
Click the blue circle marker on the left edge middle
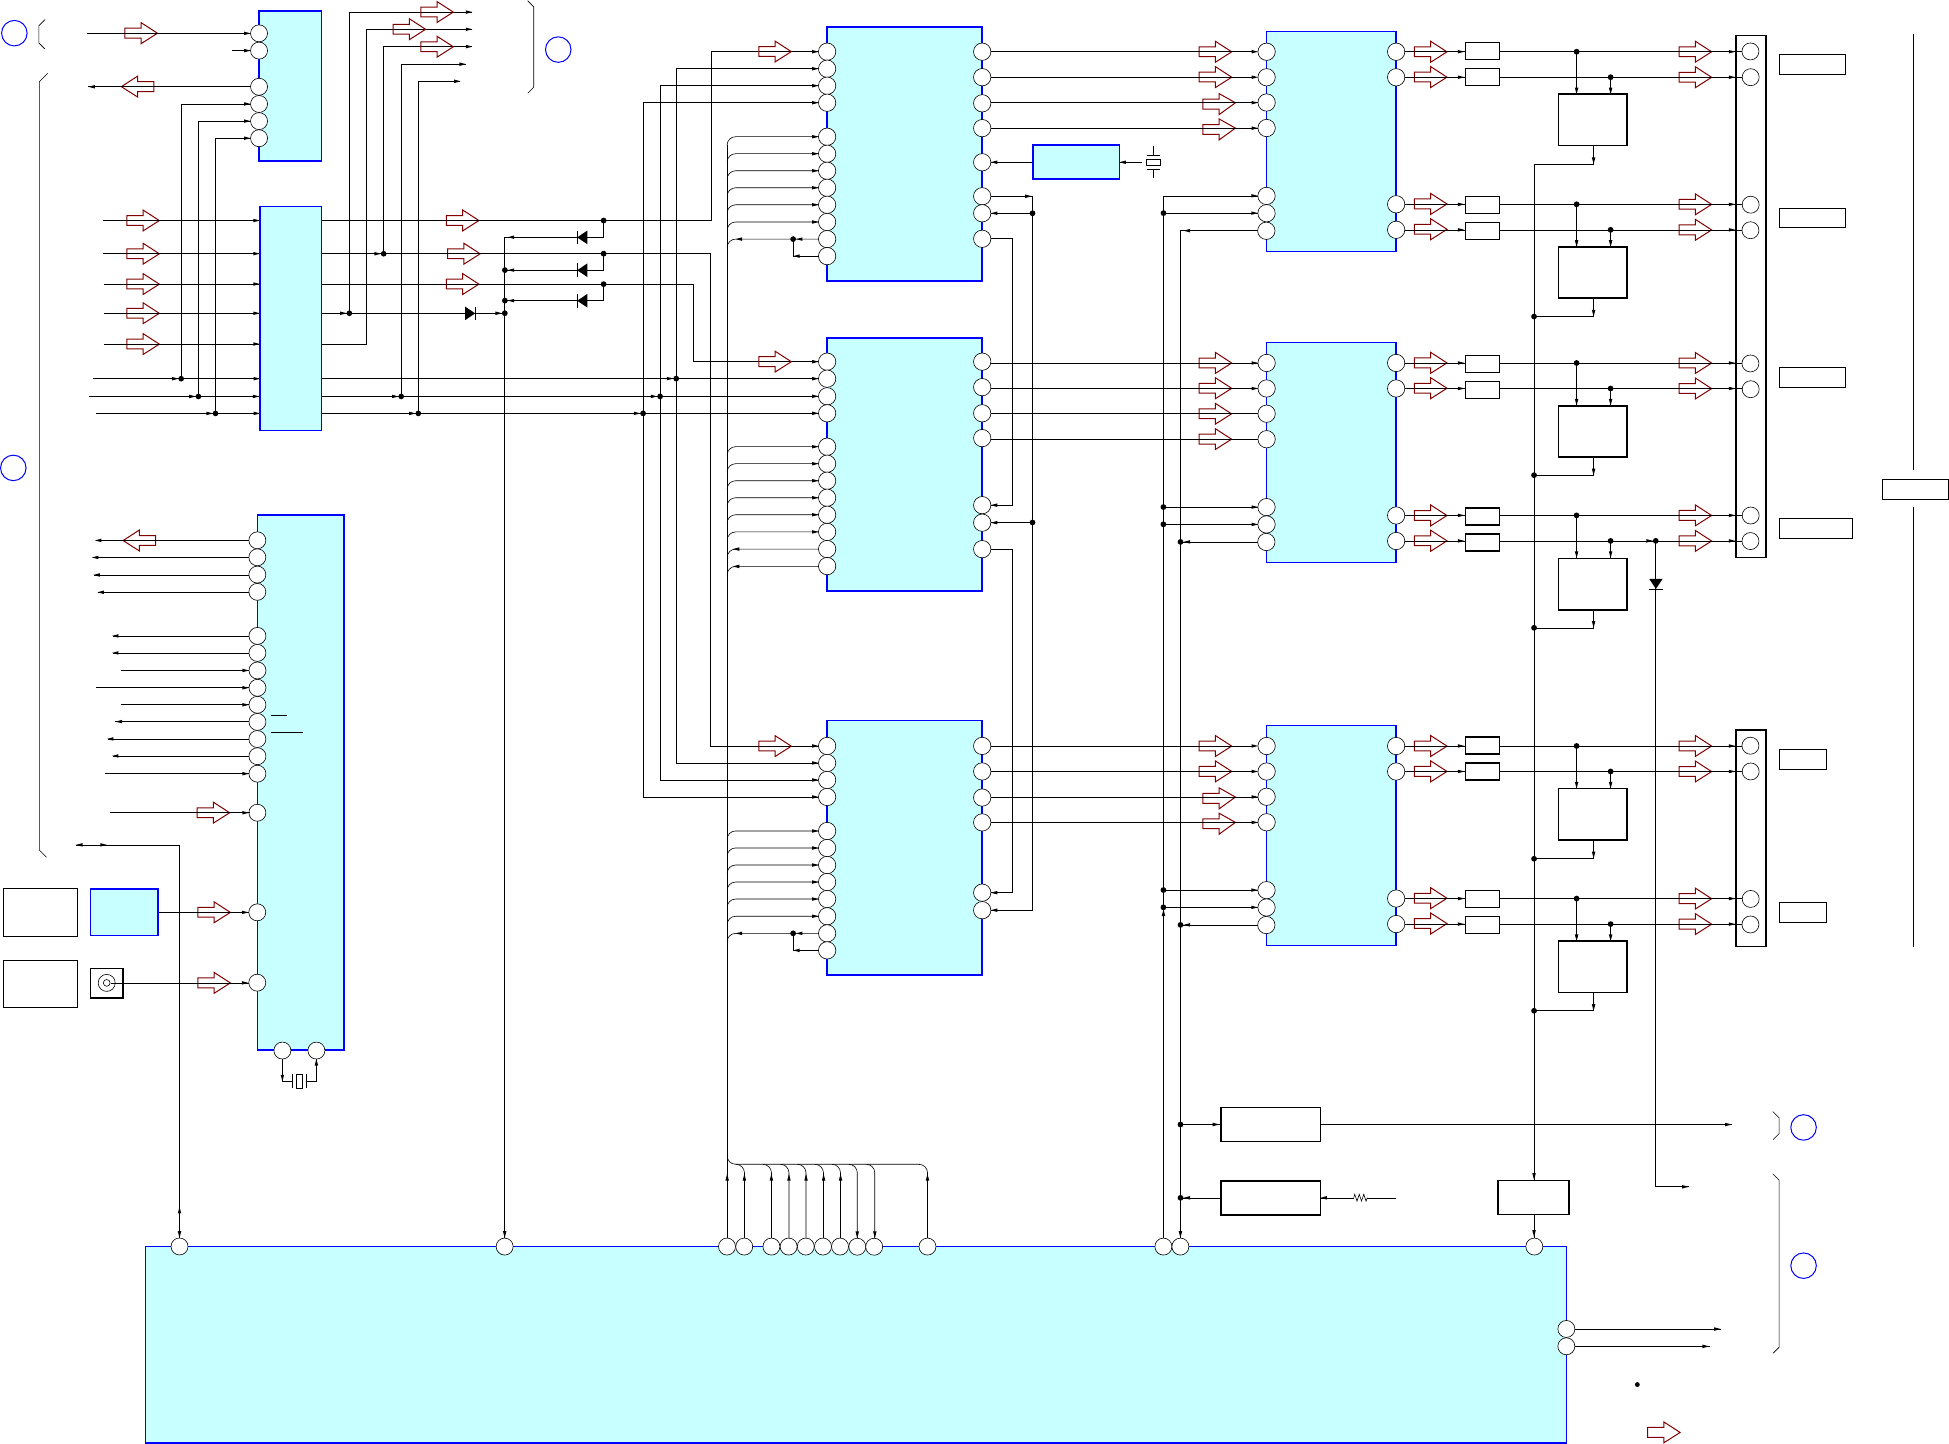(x=14, y=467)
